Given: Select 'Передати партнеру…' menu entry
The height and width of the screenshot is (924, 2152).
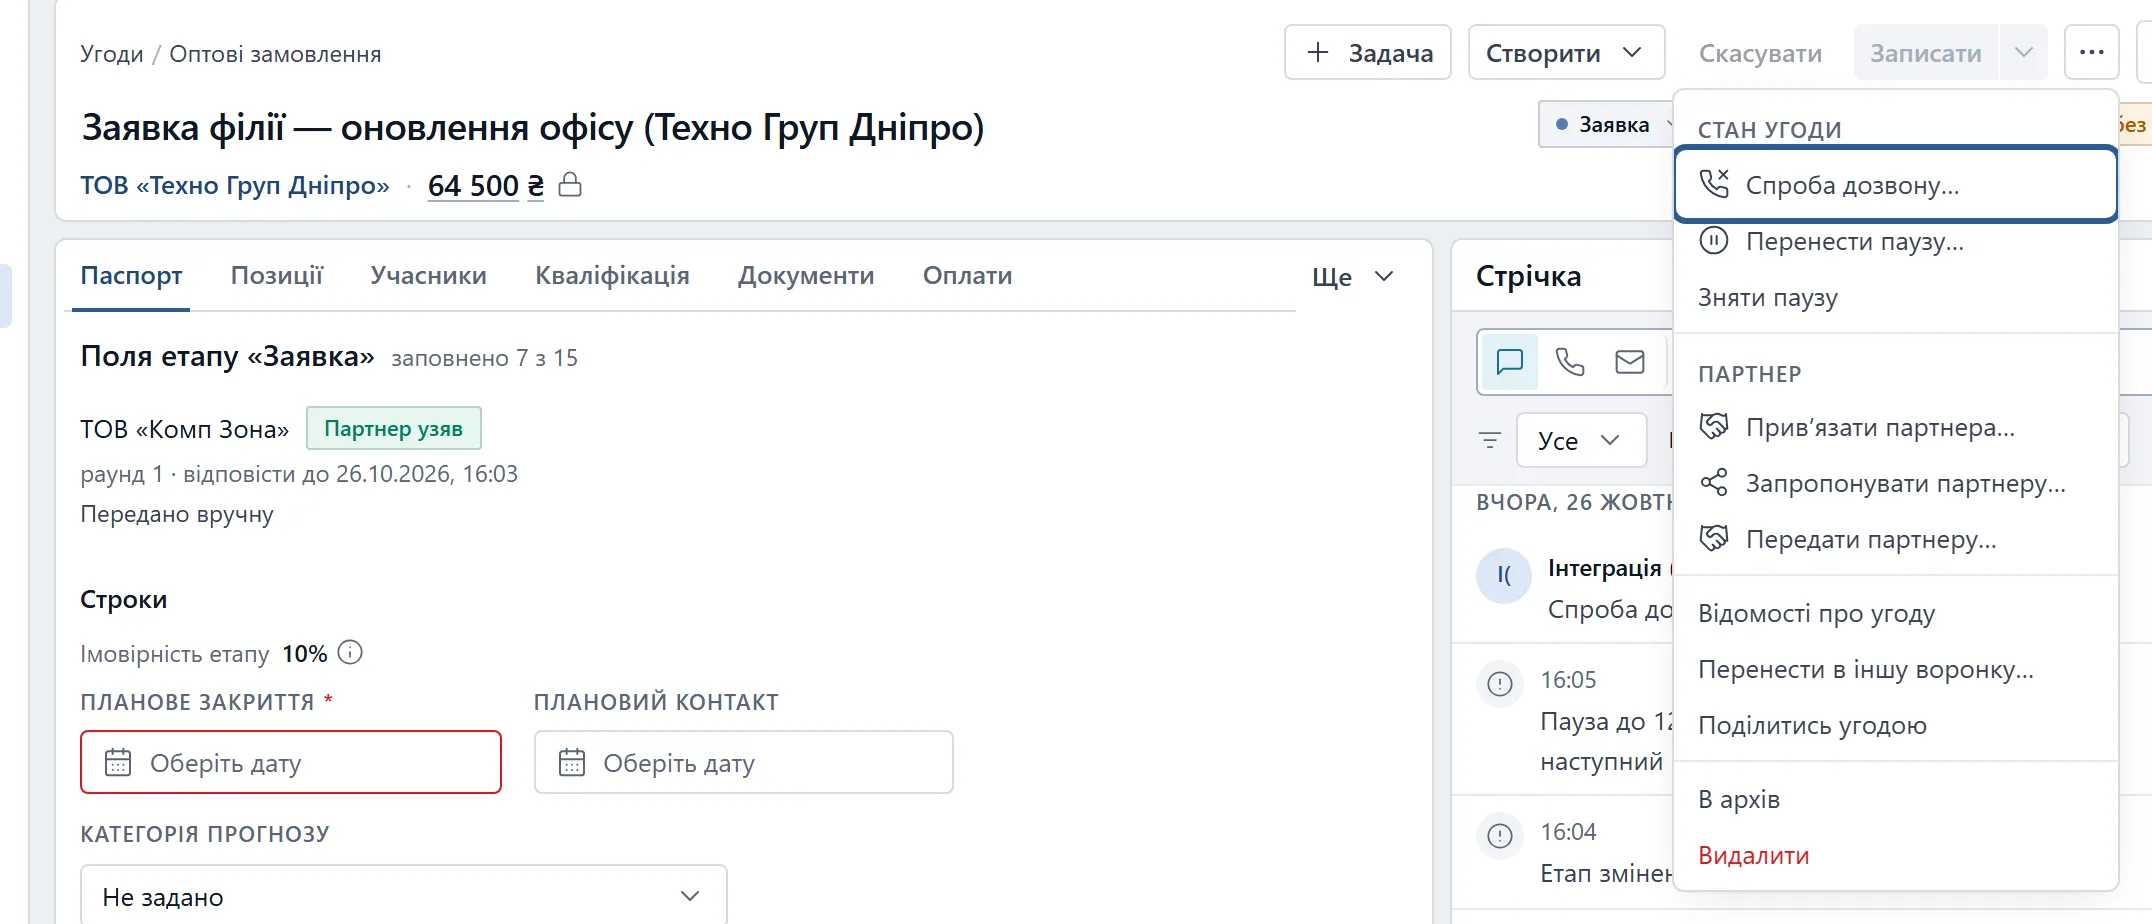Looking at the screenshot, I should click(1896, 539).
